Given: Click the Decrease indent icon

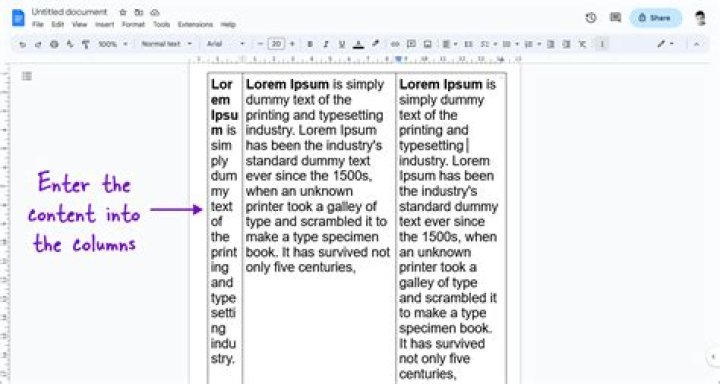Looking at the screenshot, I should [551, 44].
